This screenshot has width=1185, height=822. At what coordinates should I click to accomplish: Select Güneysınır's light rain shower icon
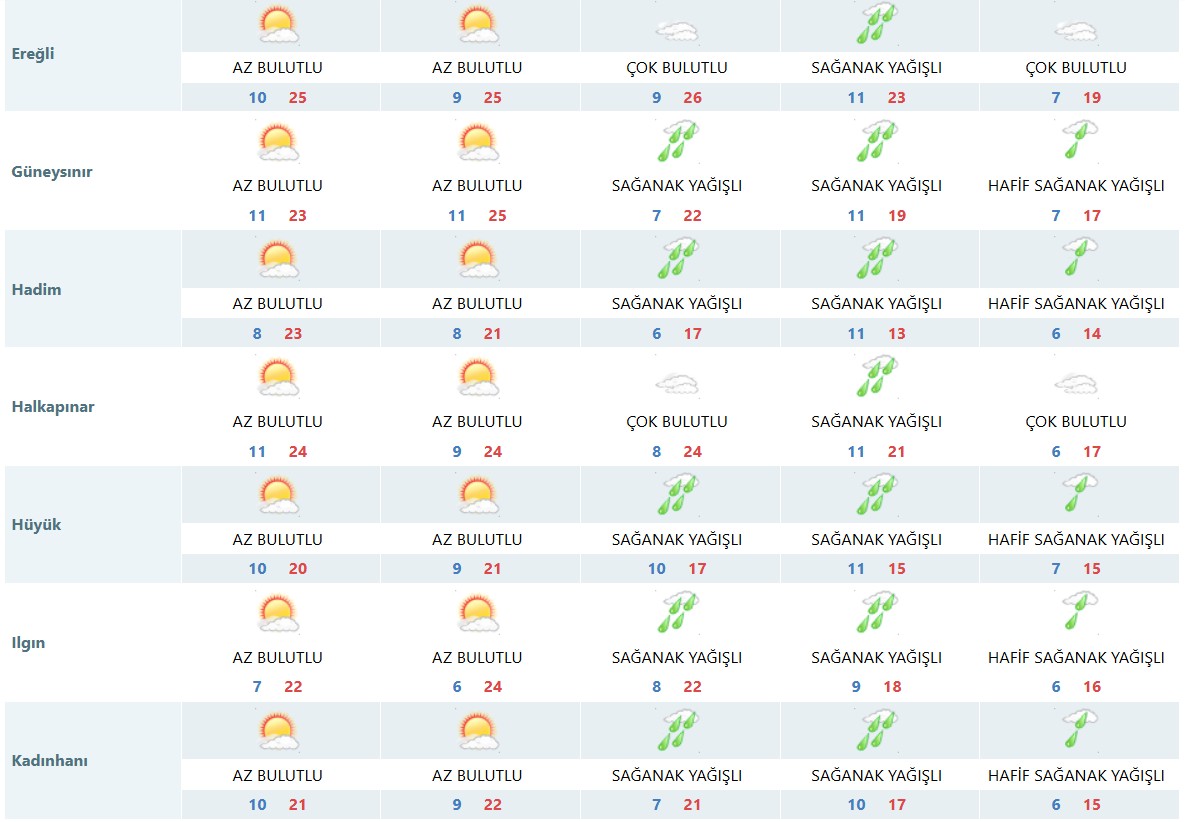[x=1077, y=141]
